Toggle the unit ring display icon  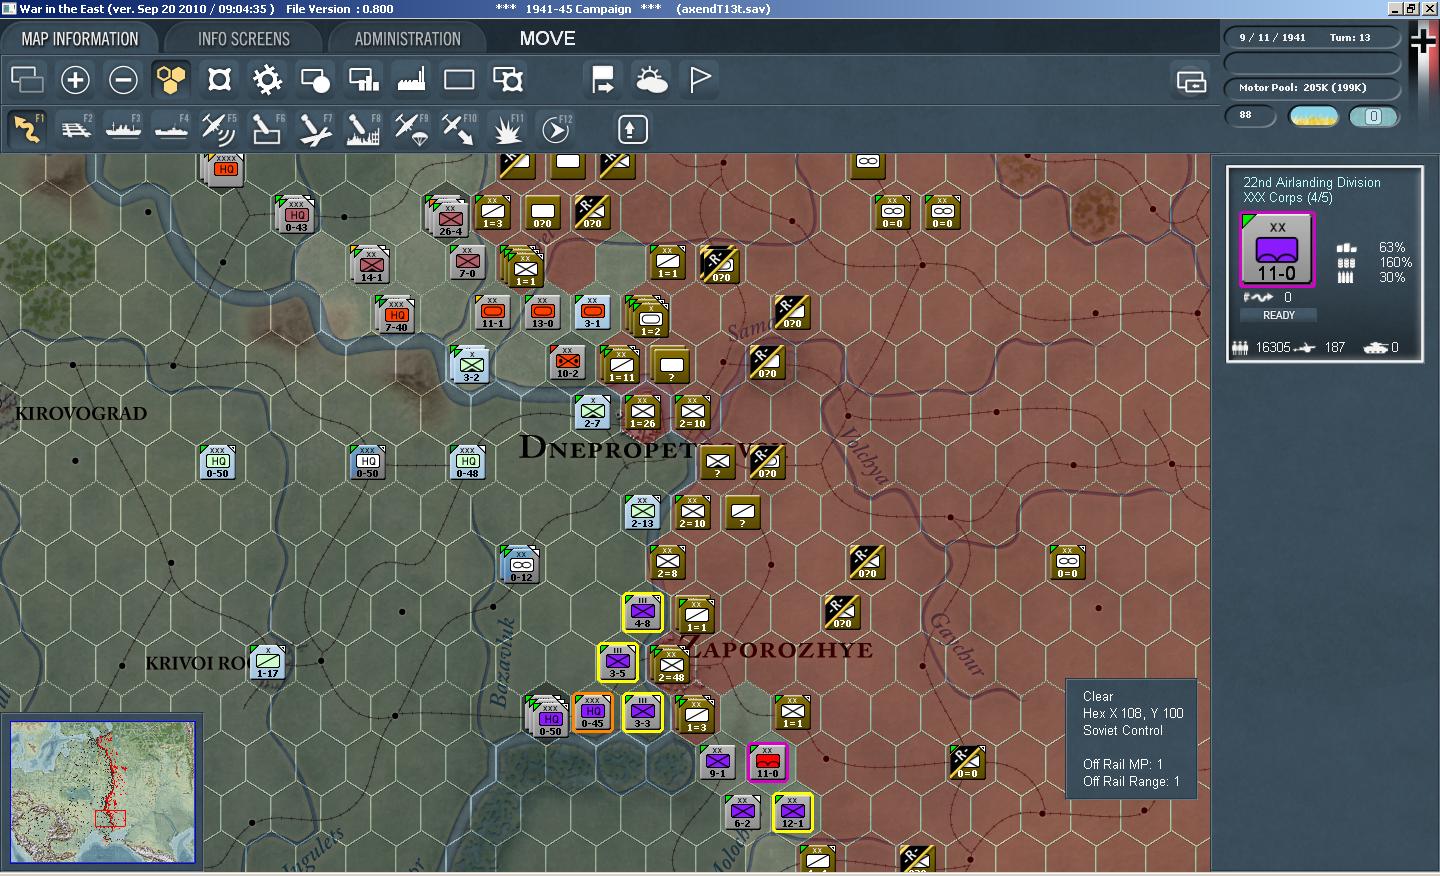point(219,80)
